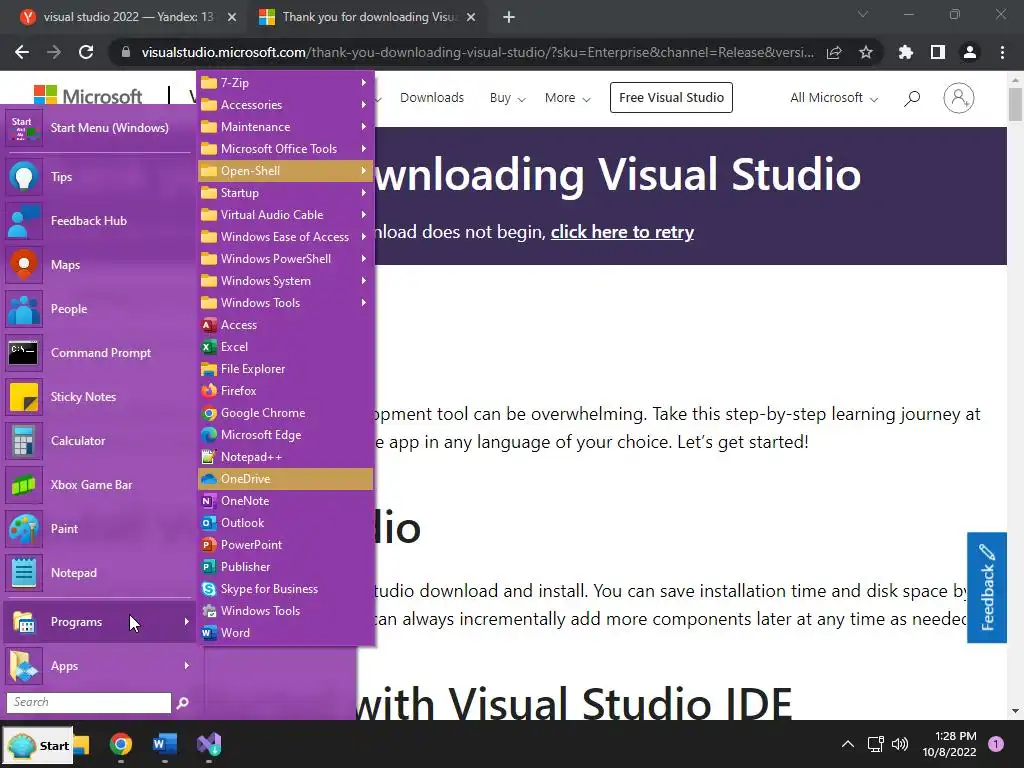The height and width of the screenshot is (768, 1024).
Task: Expand the Maintenance folder
Action: point(285,127)
